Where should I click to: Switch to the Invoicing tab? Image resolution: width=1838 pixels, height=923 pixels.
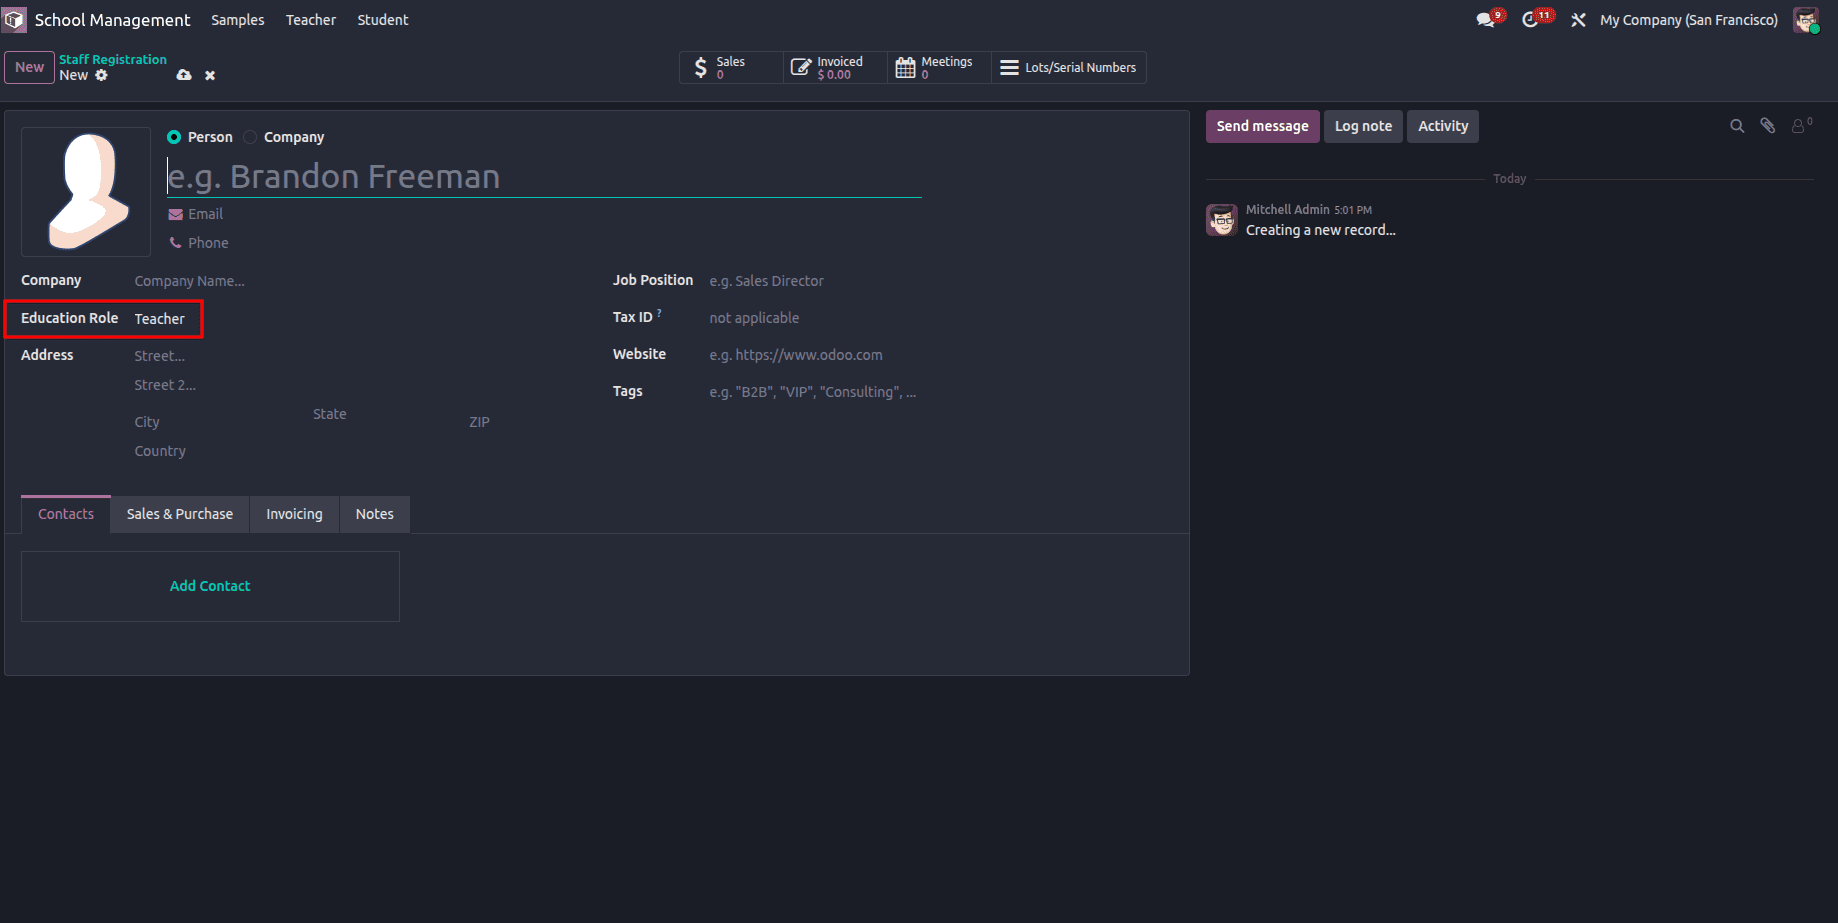coord(294,514)
